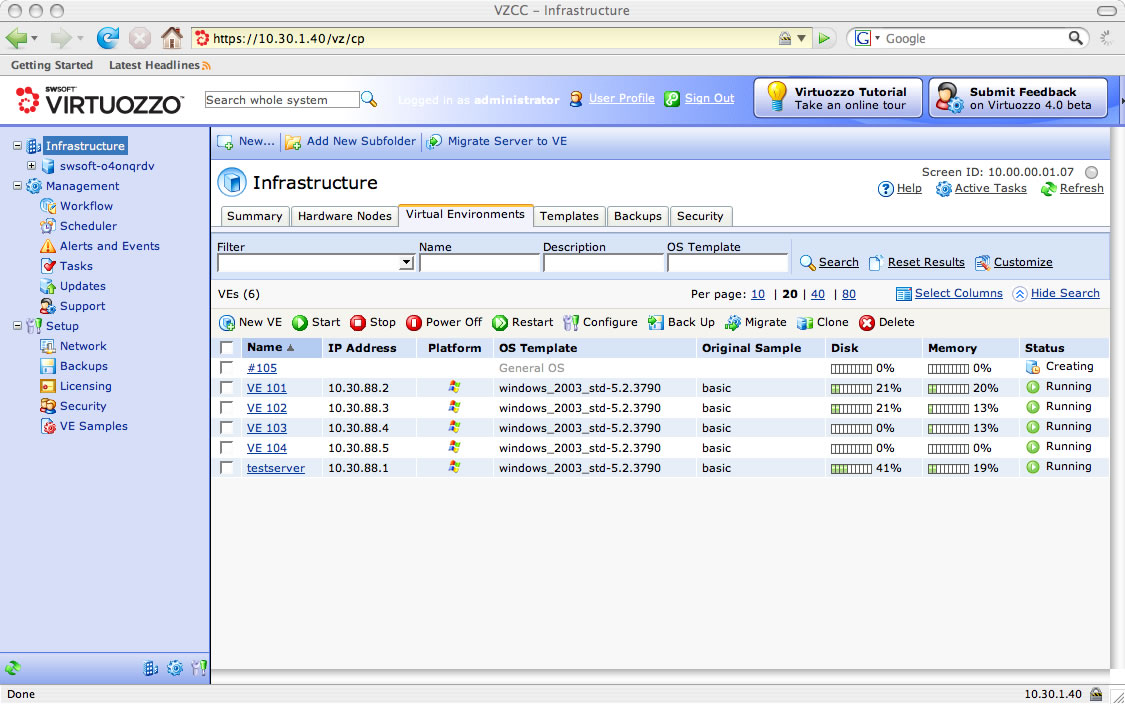Click the Restart VE icon

click(500, 323)
